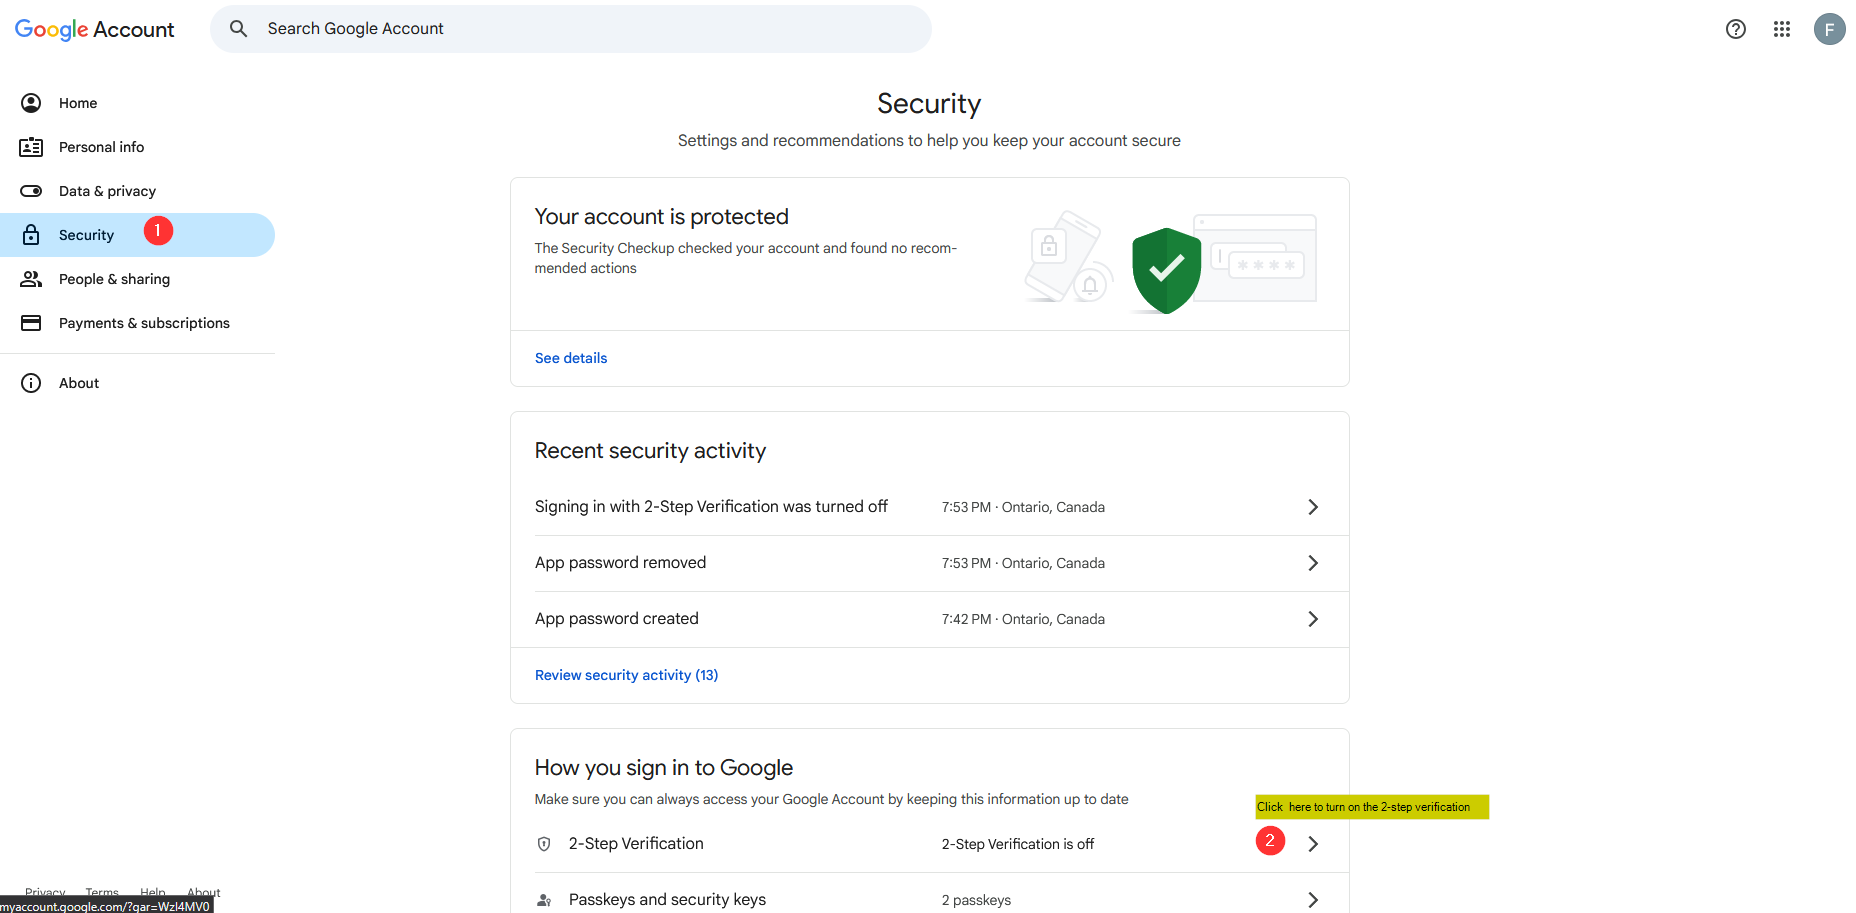Go to Home in the sidebar
The image size is (1856, 913).
(x=78, y=103)
